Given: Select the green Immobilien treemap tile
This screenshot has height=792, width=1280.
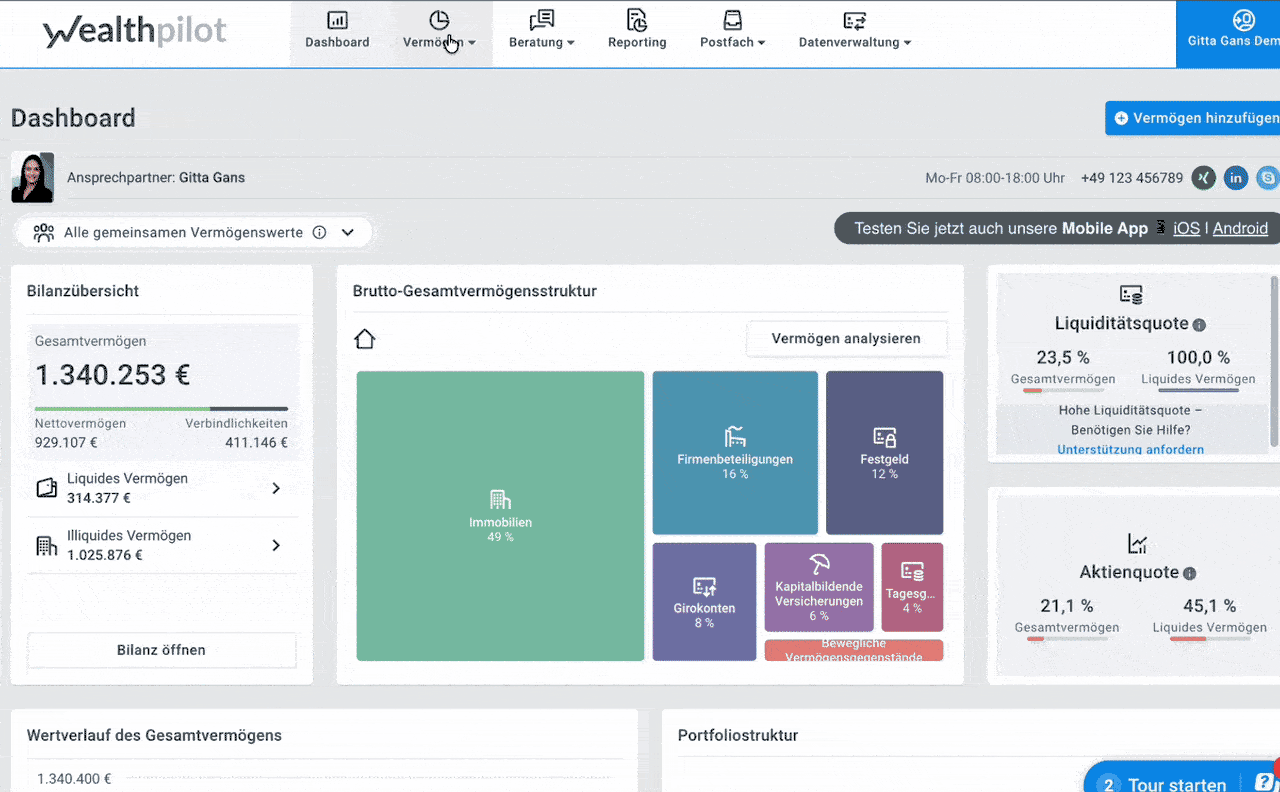Looking at the screenshot, I should (500, 515).
